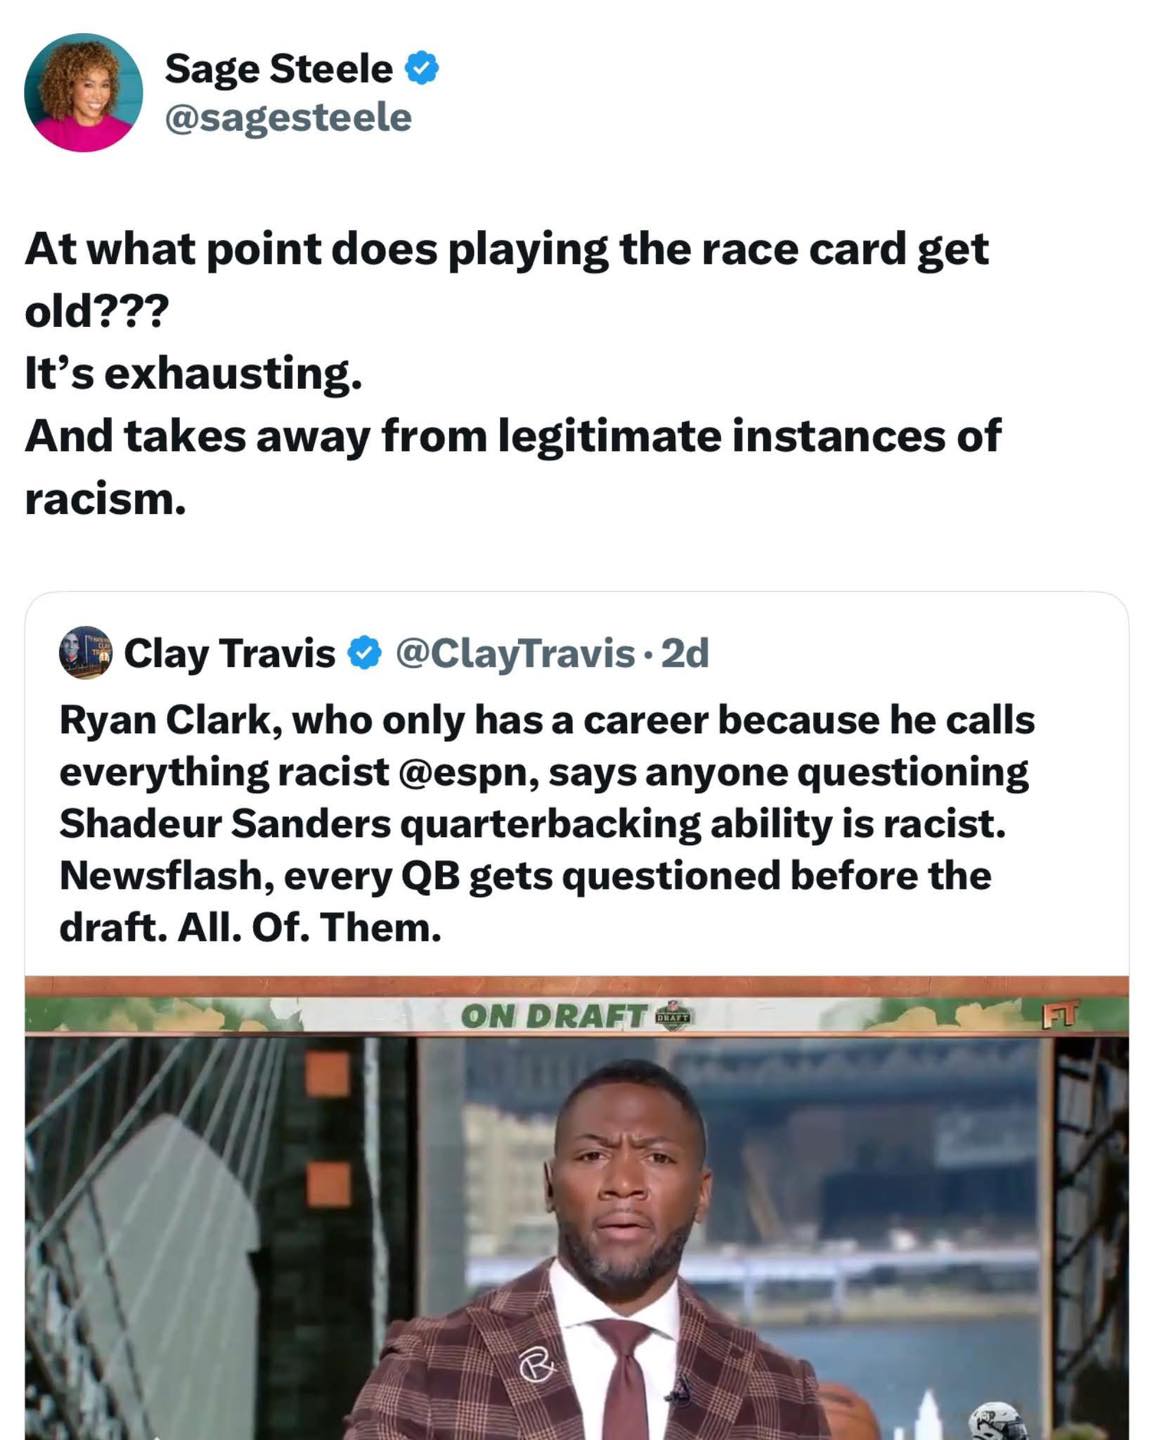Click the ON DRAFT banner text
The height and width of the screenshot is (1440, 1154).
pyautogui.click(x=553, y=1016)
